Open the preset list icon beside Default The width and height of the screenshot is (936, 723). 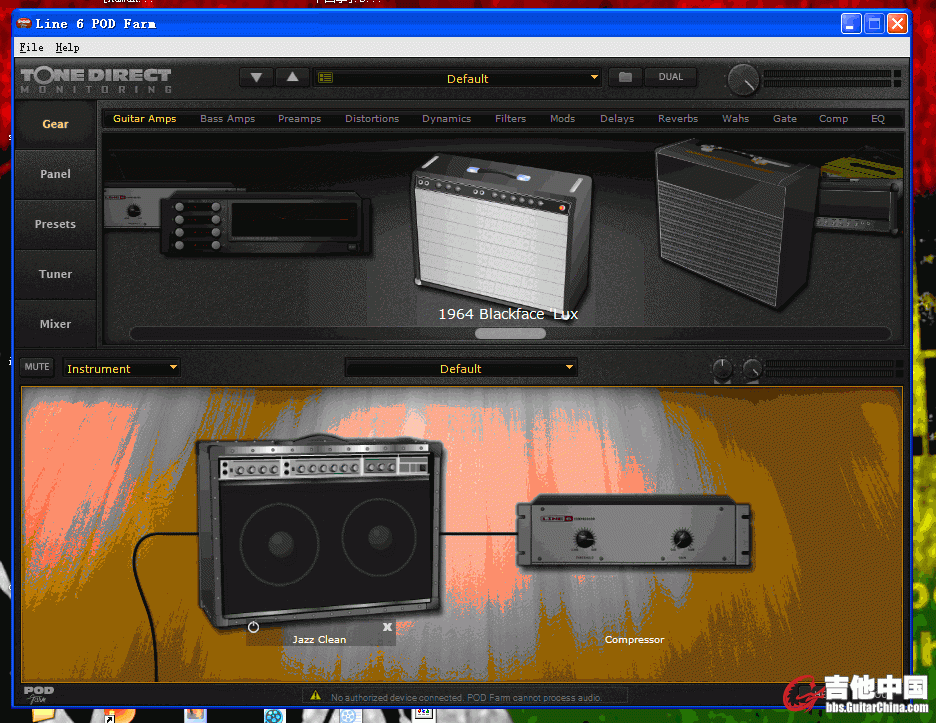pos(325,78)
